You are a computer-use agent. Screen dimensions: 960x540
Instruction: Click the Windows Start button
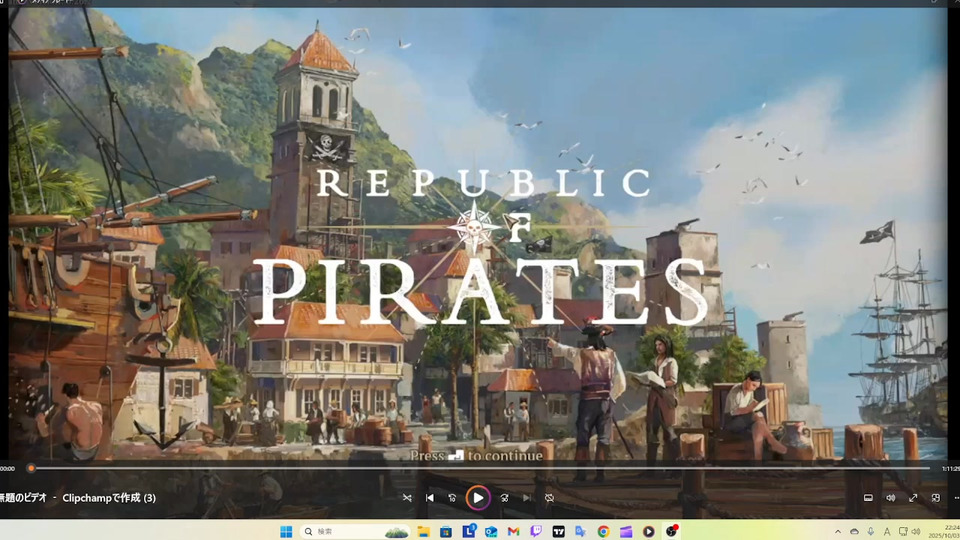[286, 531]
